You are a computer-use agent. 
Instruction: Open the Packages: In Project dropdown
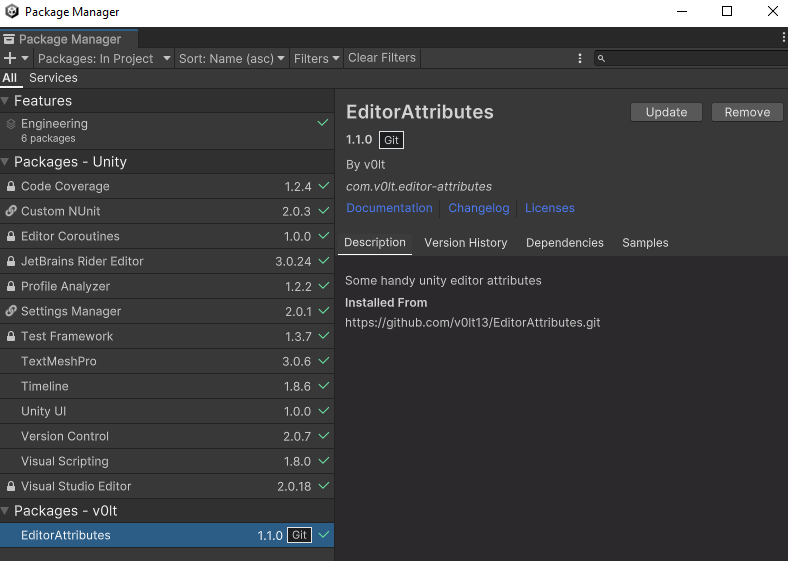(x=104, y=58)
